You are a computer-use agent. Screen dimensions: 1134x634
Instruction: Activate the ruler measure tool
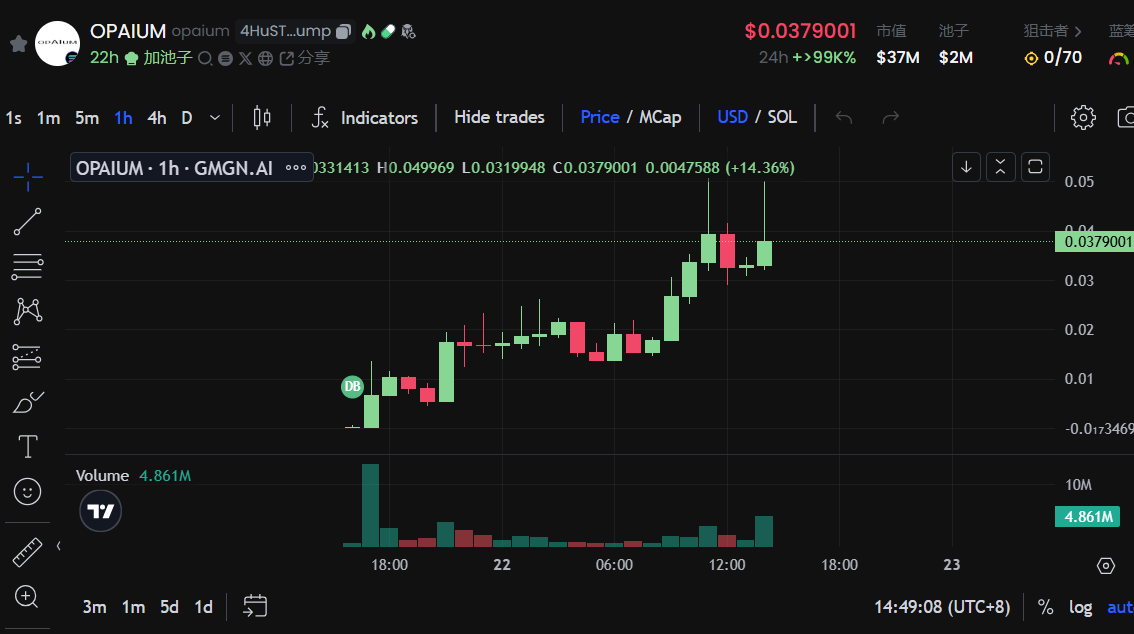28,552
